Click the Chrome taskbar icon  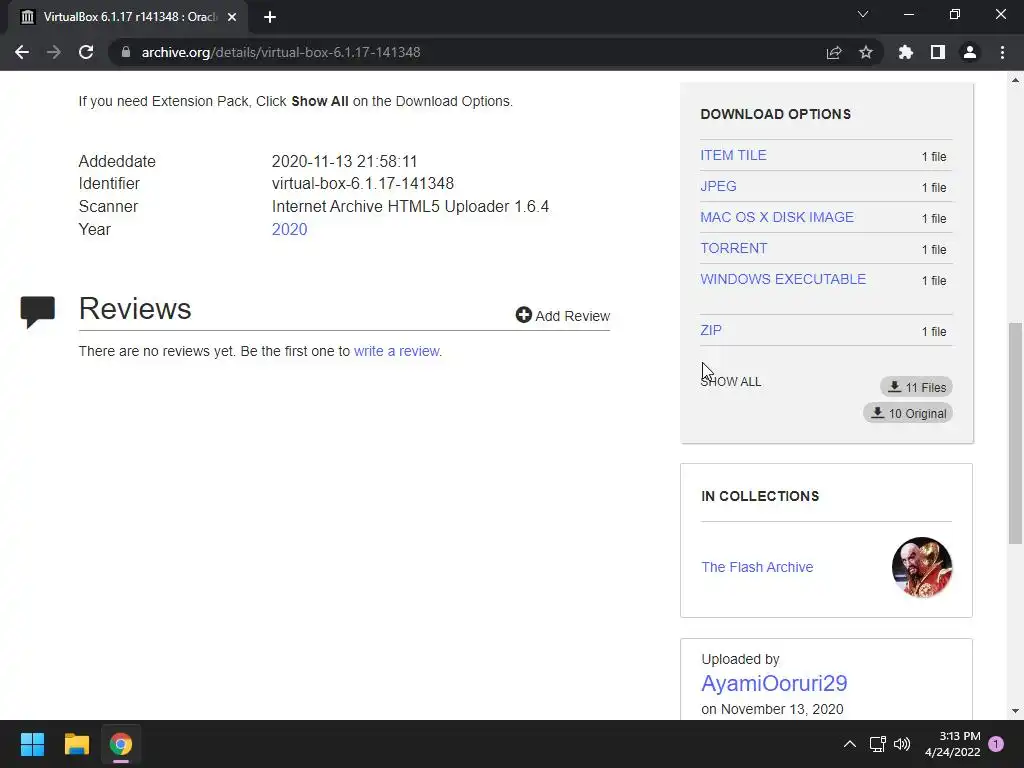(x=121, y=744)
